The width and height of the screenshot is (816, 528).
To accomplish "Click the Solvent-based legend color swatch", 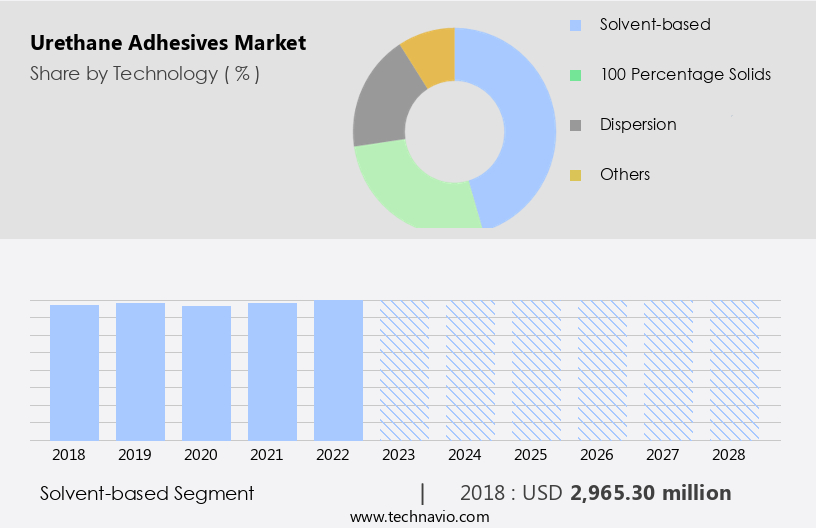I will click(575, 25).
